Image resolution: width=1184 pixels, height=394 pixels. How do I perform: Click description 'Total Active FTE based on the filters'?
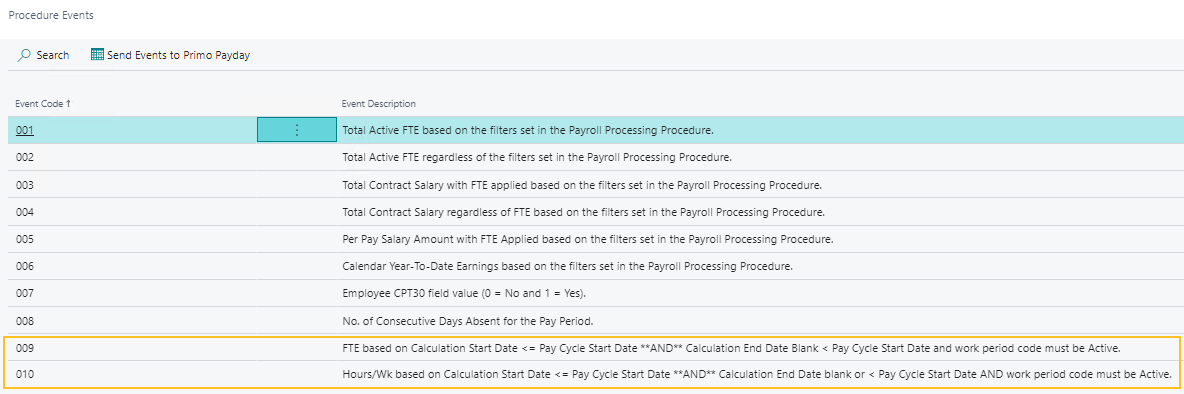tap(528, 131)
